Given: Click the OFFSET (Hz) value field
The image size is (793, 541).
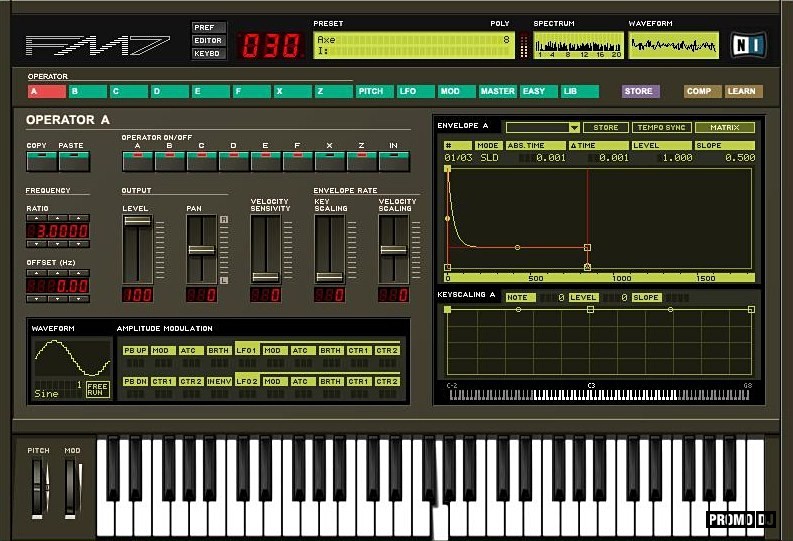Looking at the screenshot, I should click(x=58, y=286).
